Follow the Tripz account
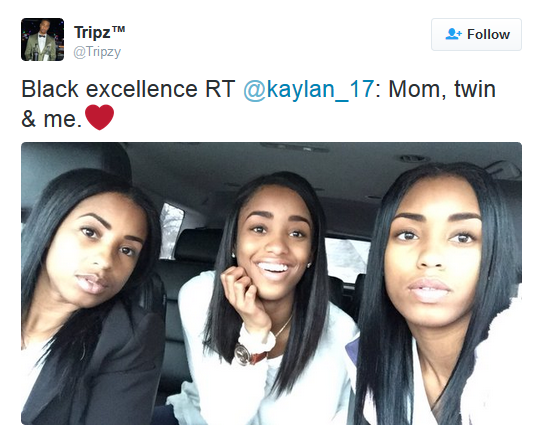This screenshot has height=430, width=548. click(x=476, y=34)
